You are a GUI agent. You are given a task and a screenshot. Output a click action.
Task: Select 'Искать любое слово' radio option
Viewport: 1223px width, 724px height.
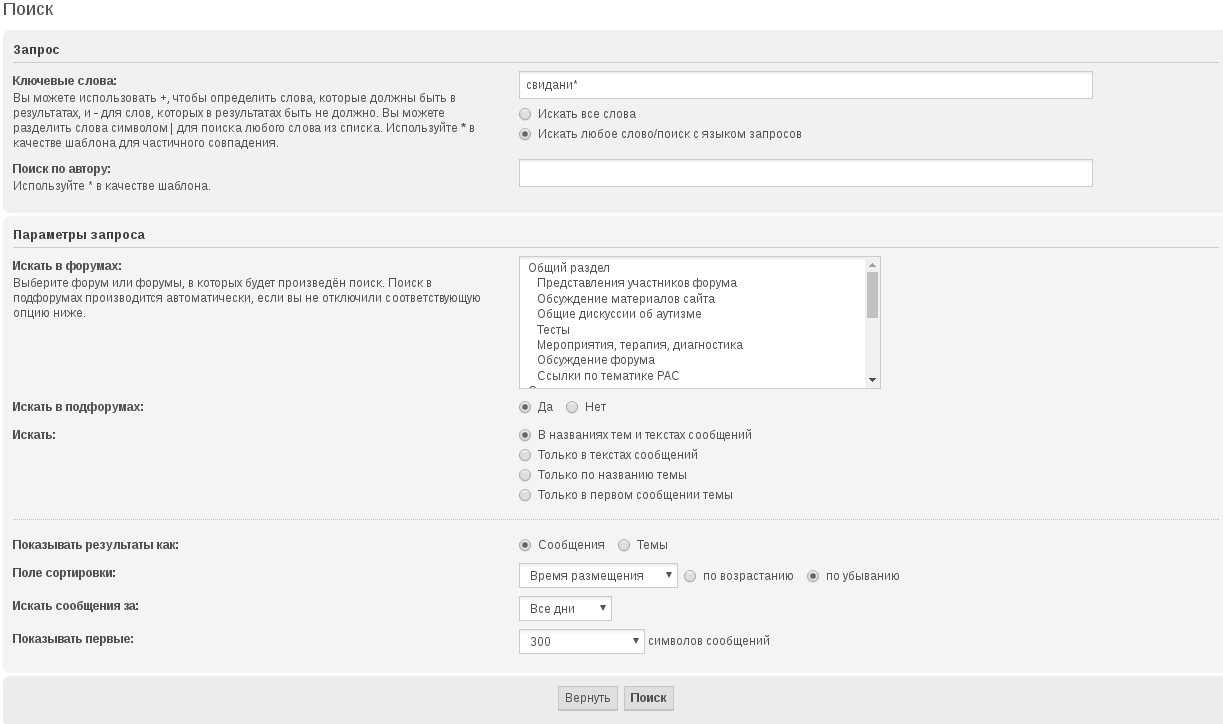point(525,134)
